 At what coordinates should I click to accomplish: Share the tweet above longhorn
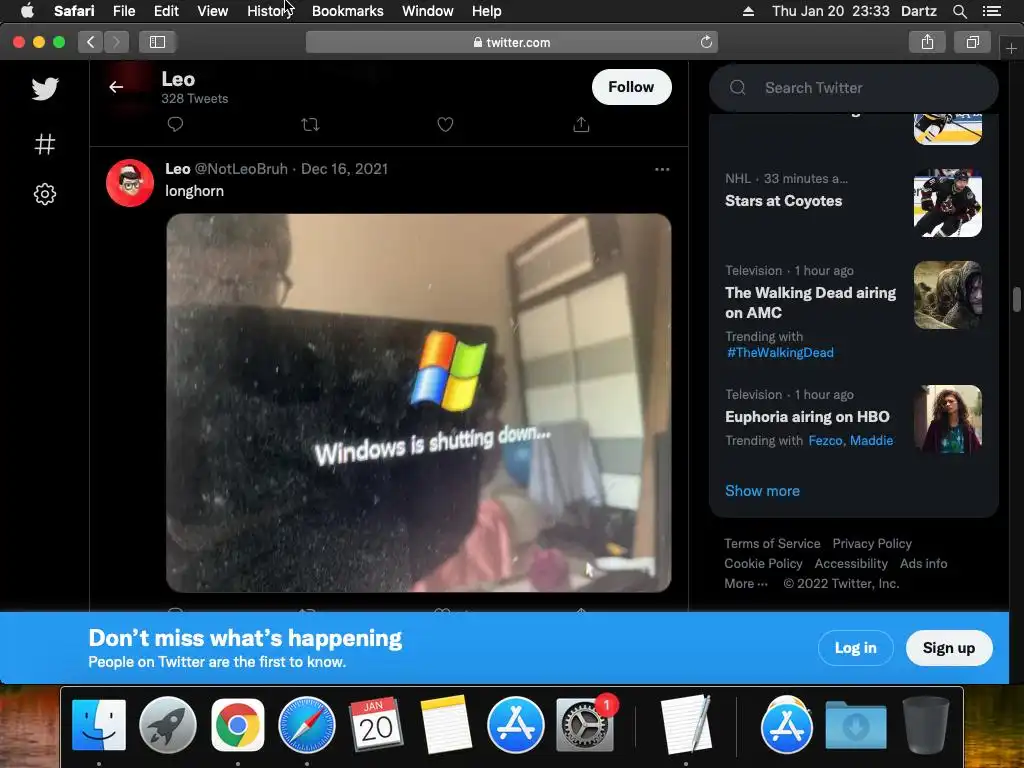(x=581, y=124)
